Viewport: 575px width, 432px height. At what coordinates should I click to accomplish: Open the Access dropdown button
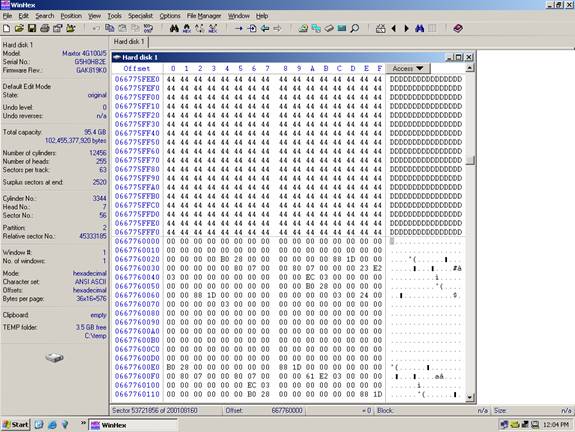[x=407, y=69]
